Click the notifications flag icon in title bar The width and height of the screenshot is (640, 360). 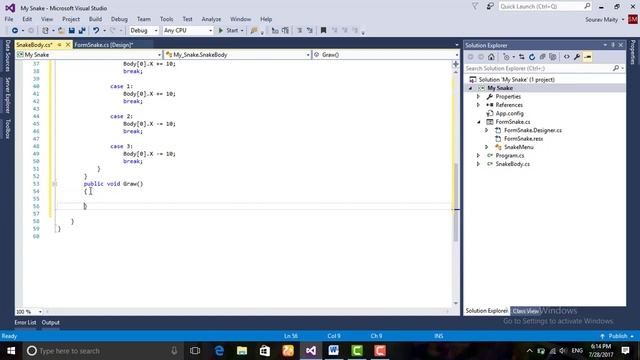point(475,6)
